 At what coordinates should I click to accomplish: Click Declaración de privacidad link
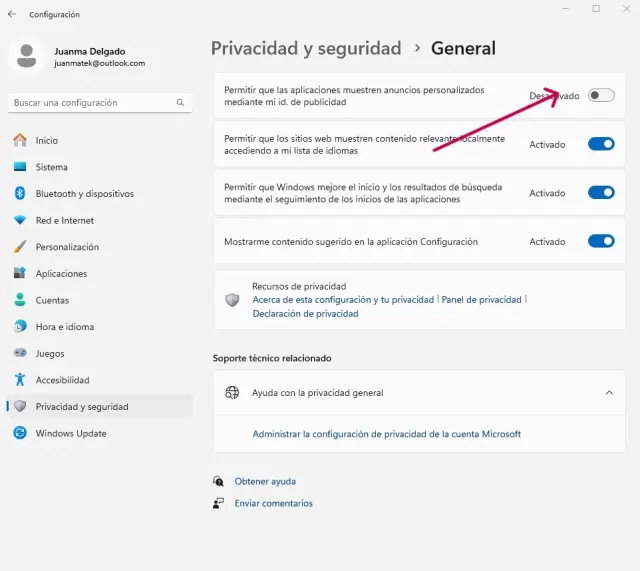[305, 314]
